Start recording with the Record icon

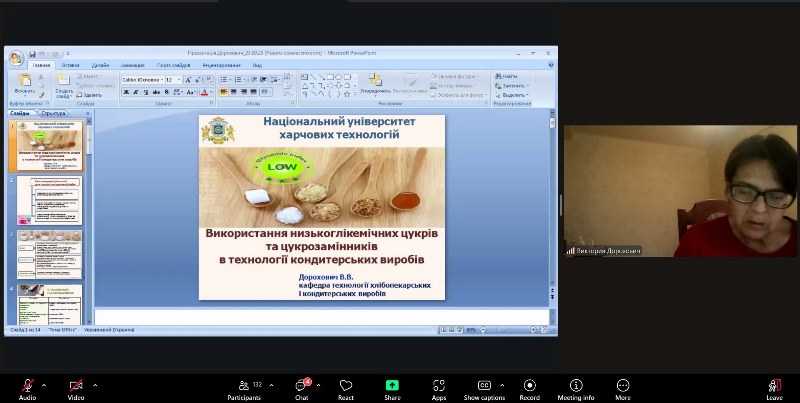click(529, 385)
